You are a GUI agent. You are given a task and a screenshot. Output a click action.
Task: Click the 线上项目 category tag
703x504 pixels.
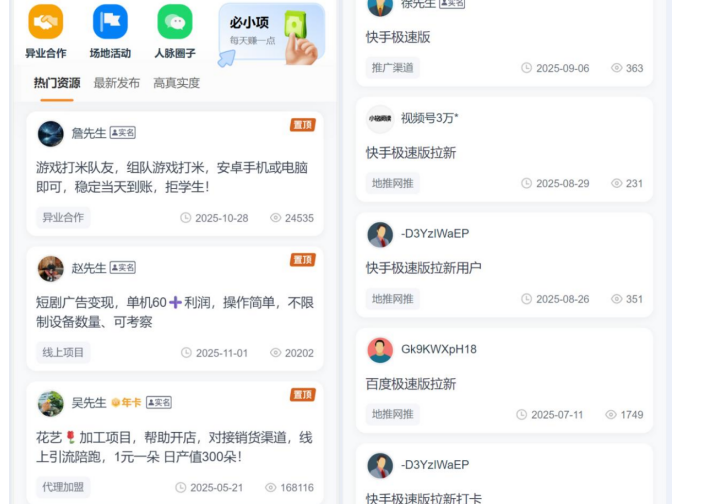pyautogui.click(x=63, y=352)
